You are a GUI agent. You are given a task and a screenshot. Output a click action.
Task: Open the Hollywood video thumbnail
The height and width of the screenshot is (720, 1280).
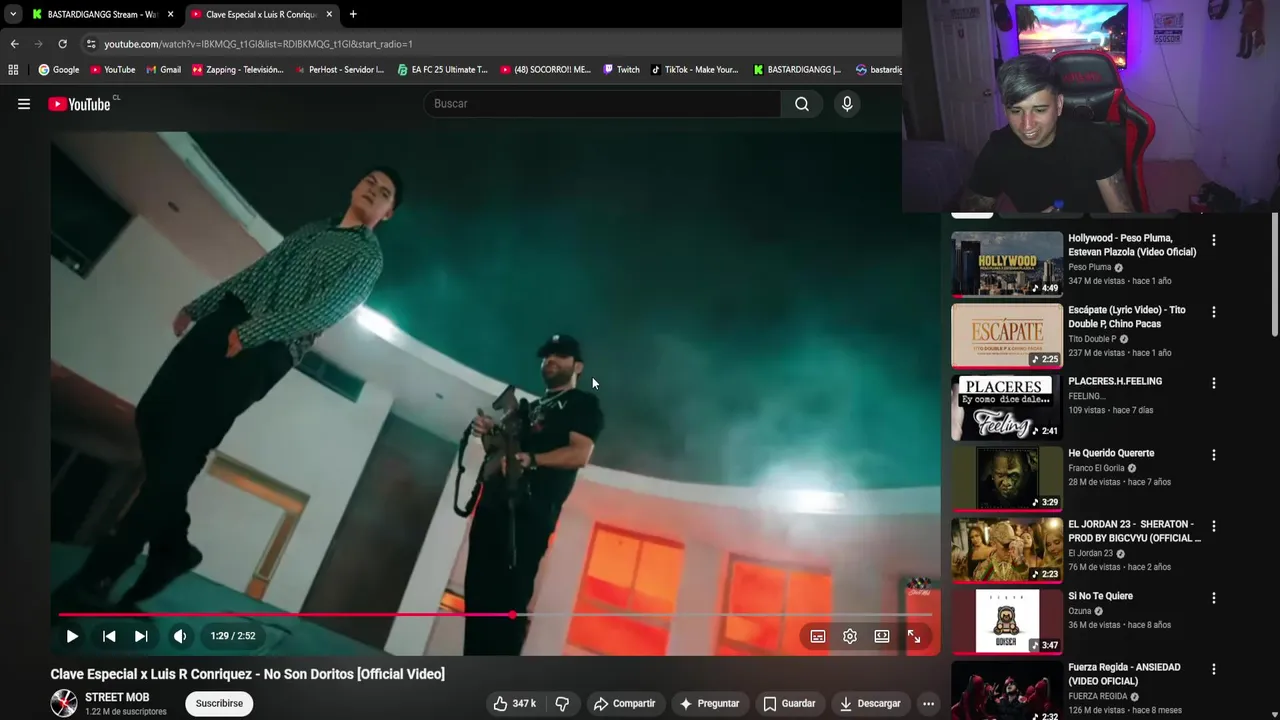(x=1007, y=264)
